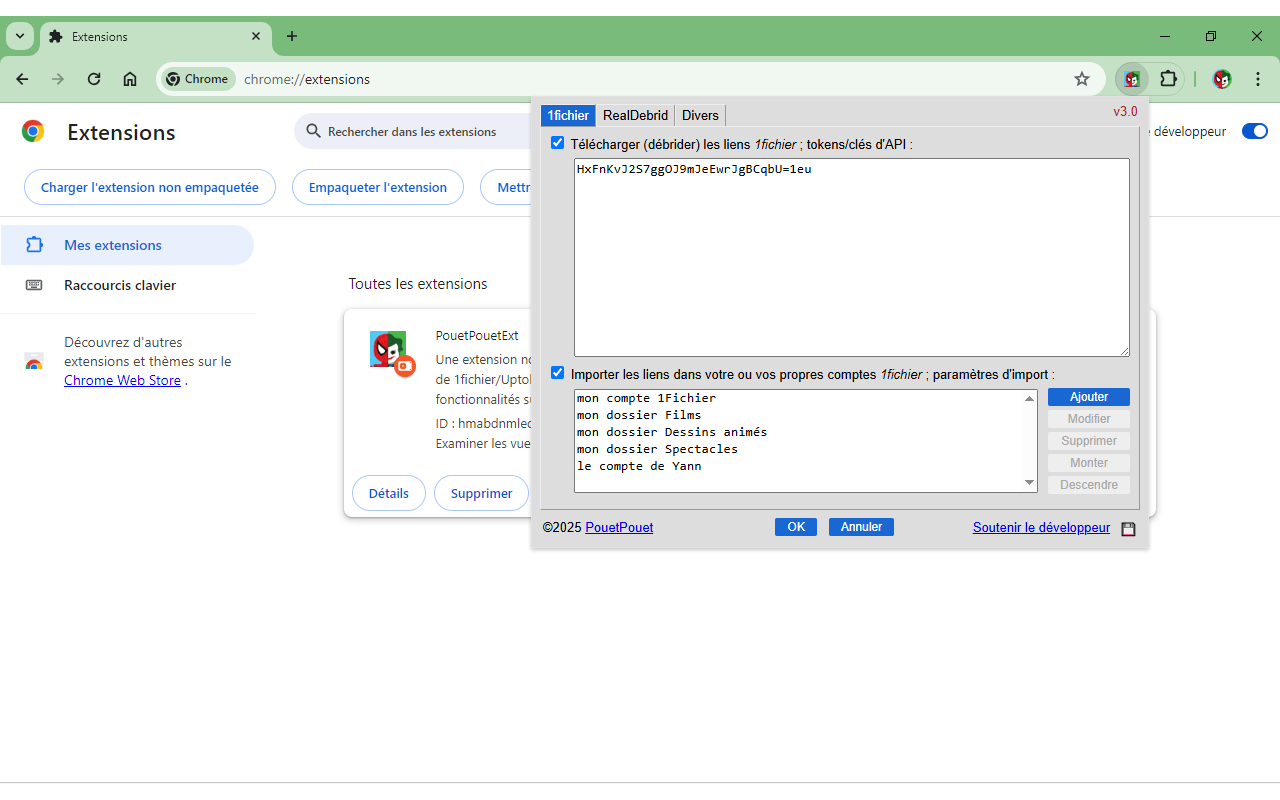This screenshot has height=800, width=1280.
Task: Click inside the API tokens text area
Action: pyautogui.click(x=850, y=257)
